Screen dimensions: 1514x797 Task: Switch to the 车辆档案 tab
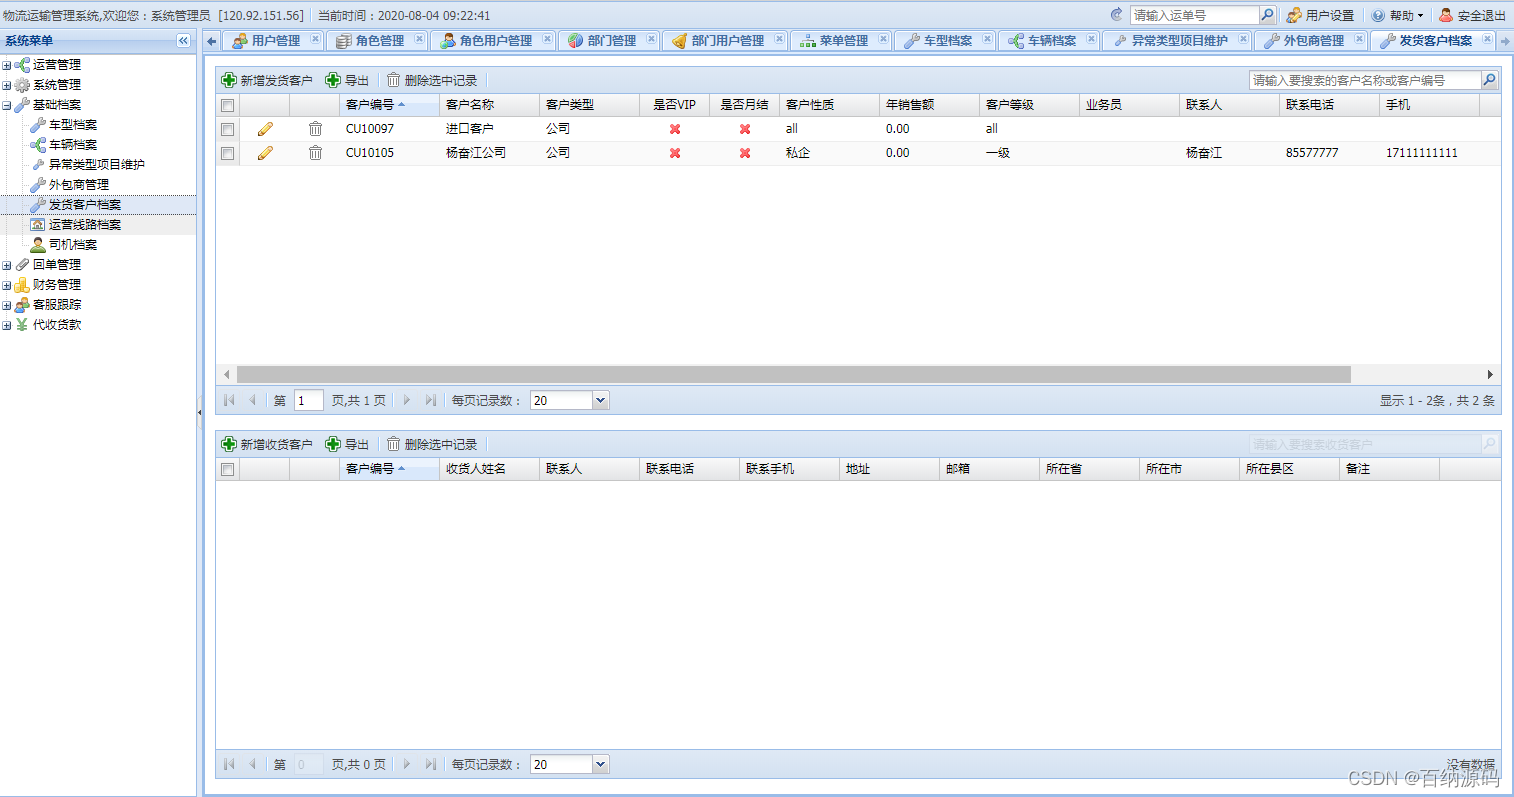tap(1051, 41)
